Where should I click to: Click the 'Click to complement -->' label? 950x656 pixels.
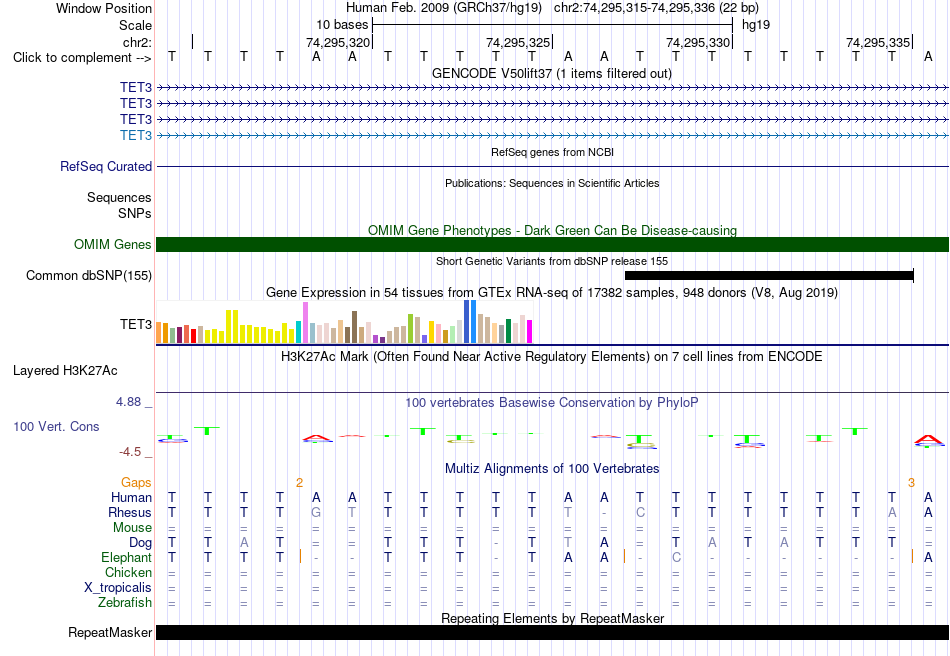(82, 58)
